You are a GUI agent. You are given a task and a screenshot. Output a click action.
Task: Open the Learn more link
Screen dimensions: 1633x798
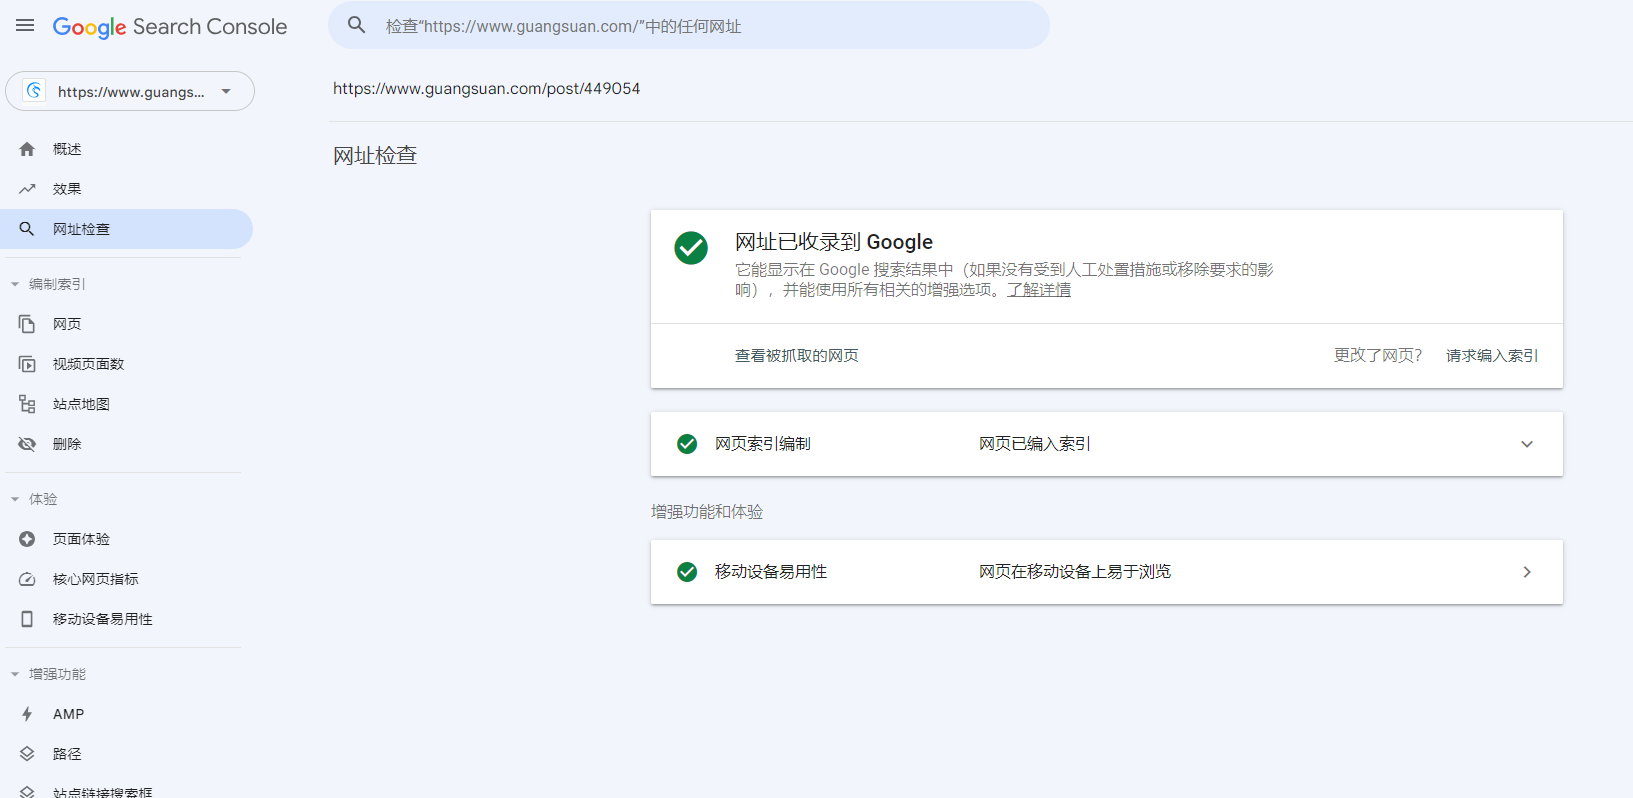pos(1038,290)
